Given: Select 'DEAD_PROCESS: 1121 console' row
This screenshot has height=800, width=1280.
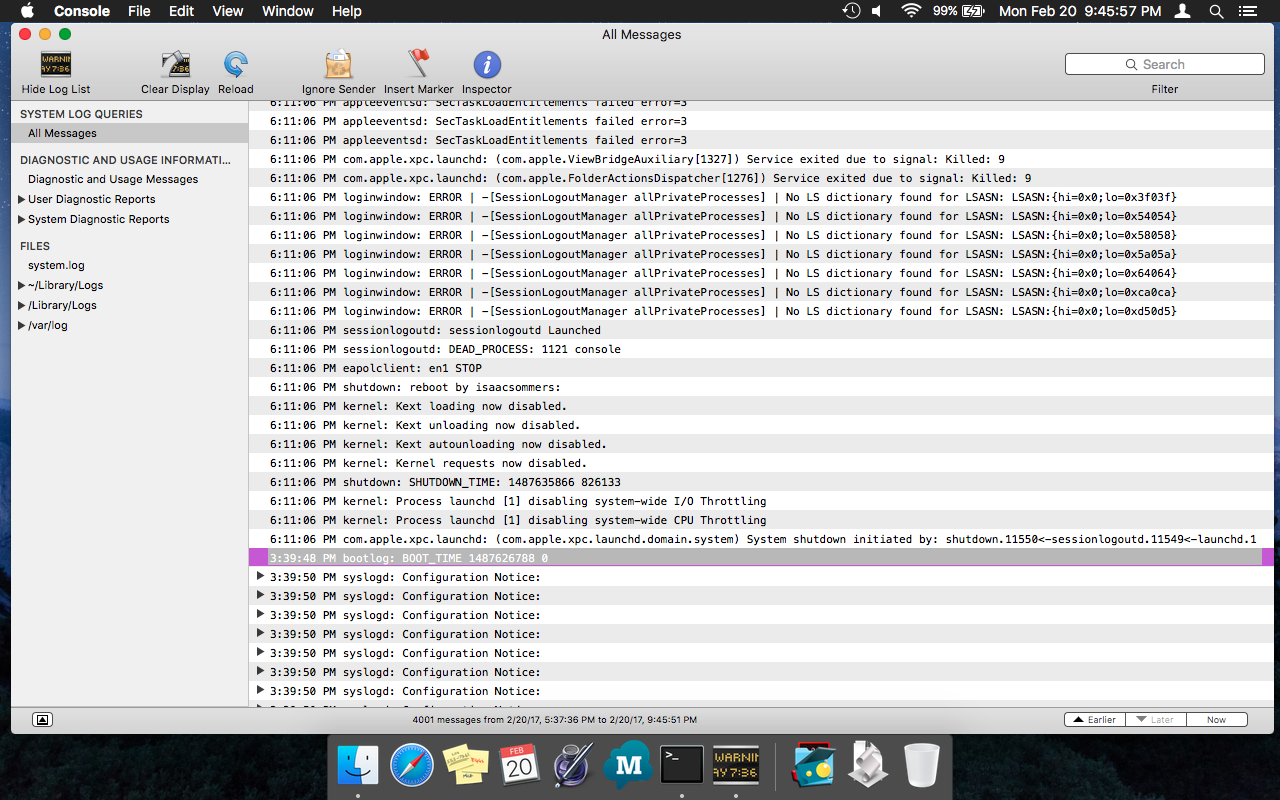Looking at the screenshot, I should (763, 349).
